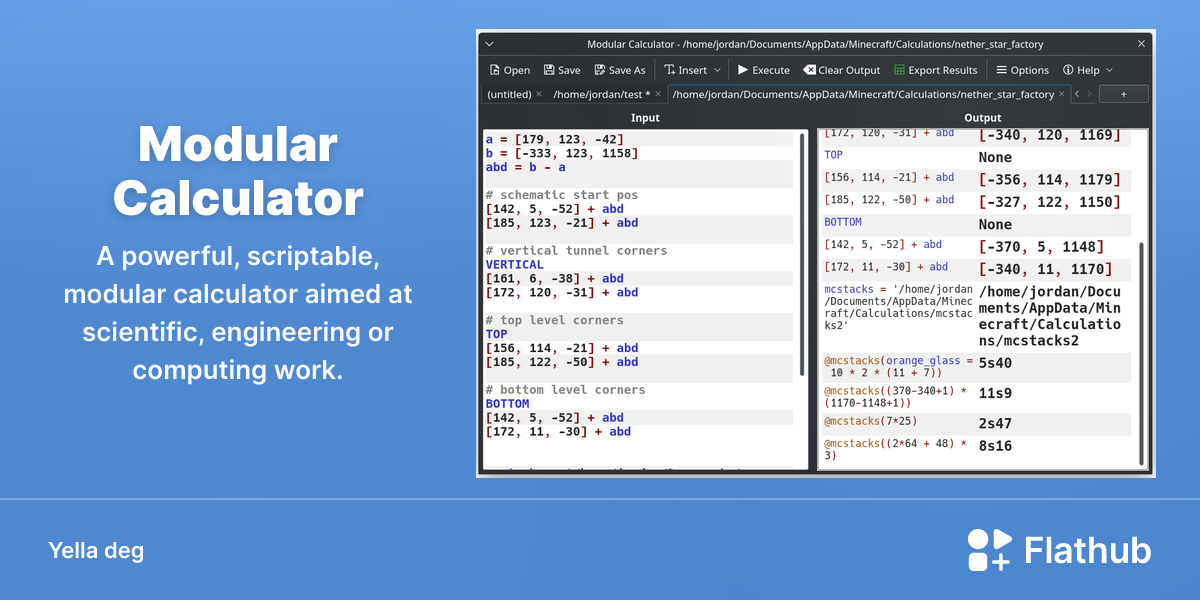Click the 'None' result beside TOP

pyautogui.click(x=995, y=158)
